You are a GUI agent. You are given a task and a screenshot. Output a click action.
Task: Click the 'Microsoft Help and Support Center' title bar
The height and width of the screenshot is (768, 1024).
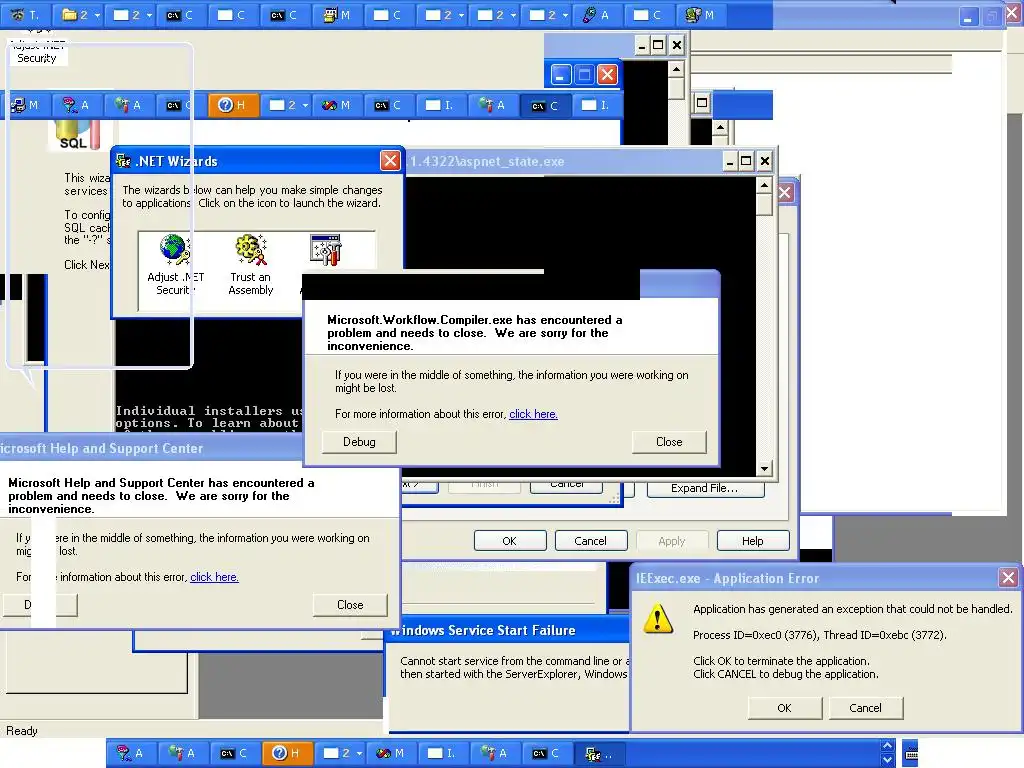(152, 448)
